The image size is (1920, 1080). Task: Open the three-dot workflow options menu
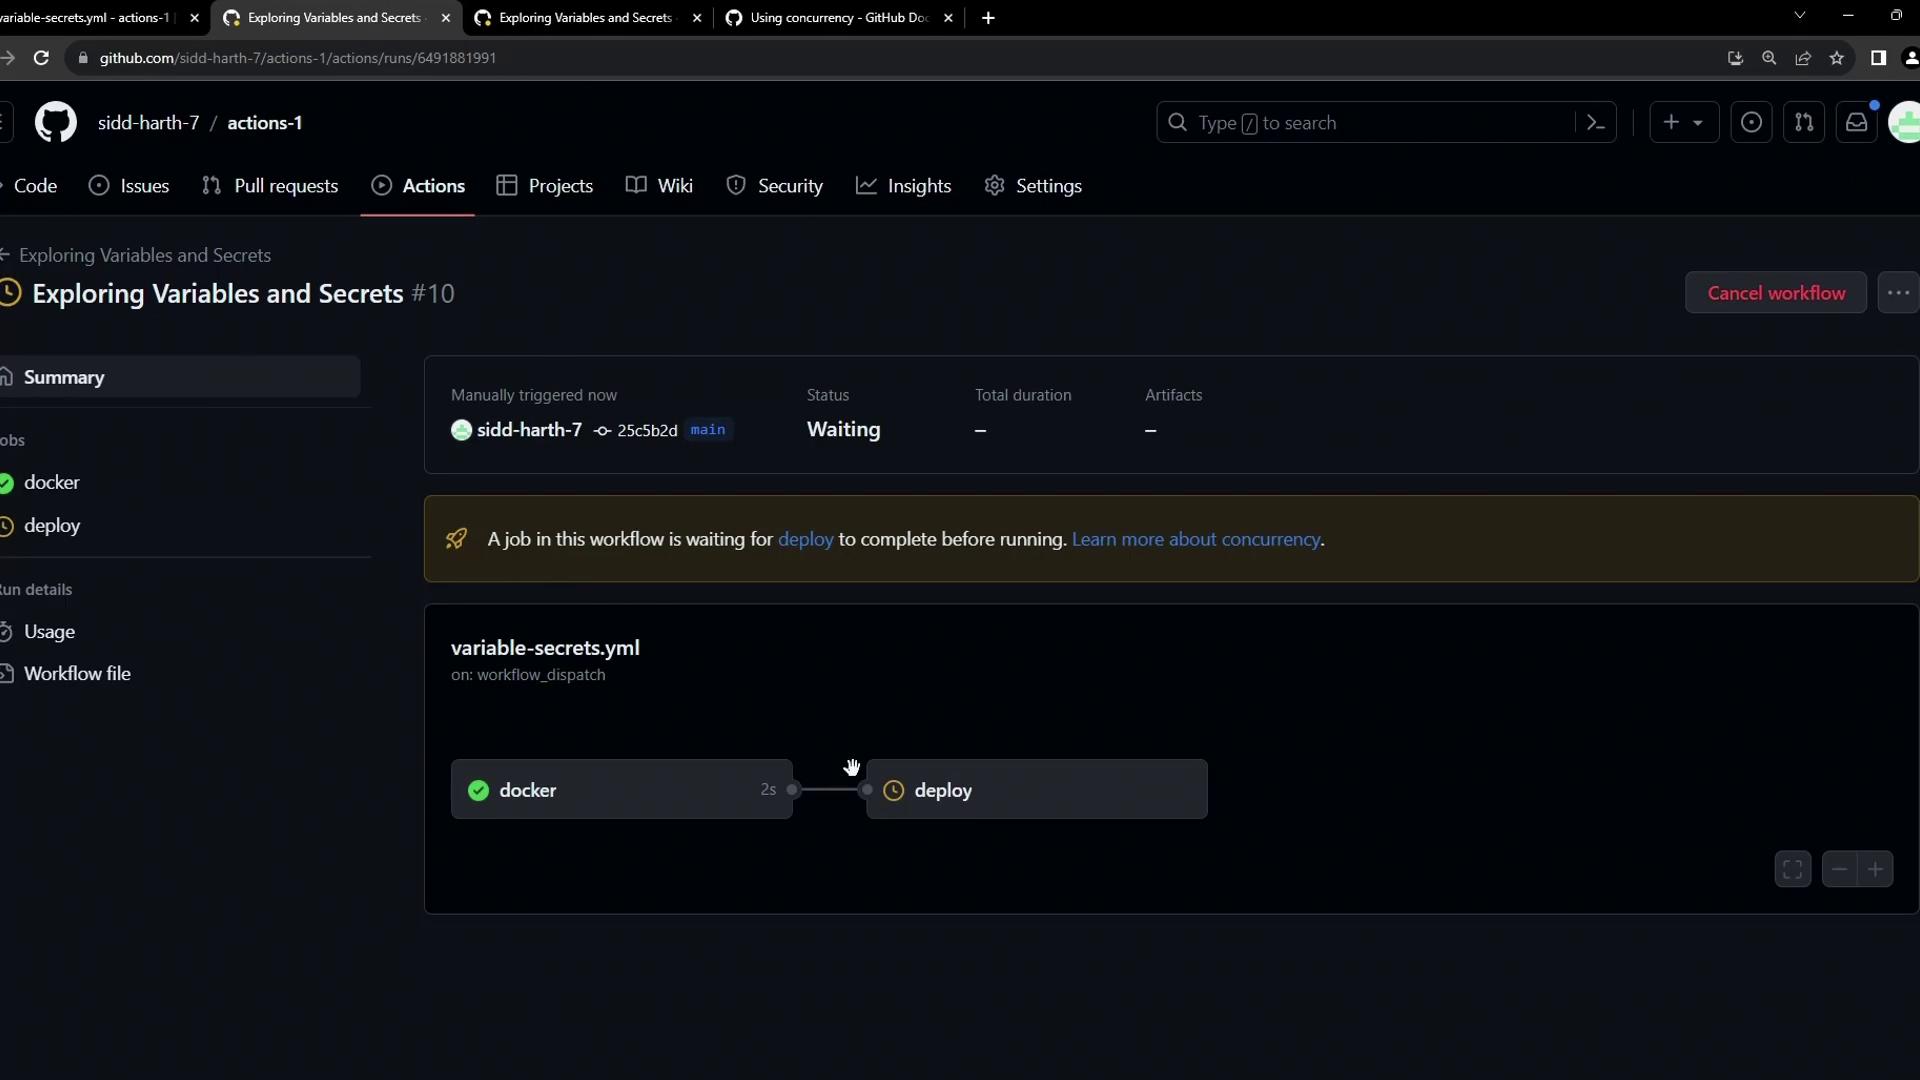pos(1898,293)
